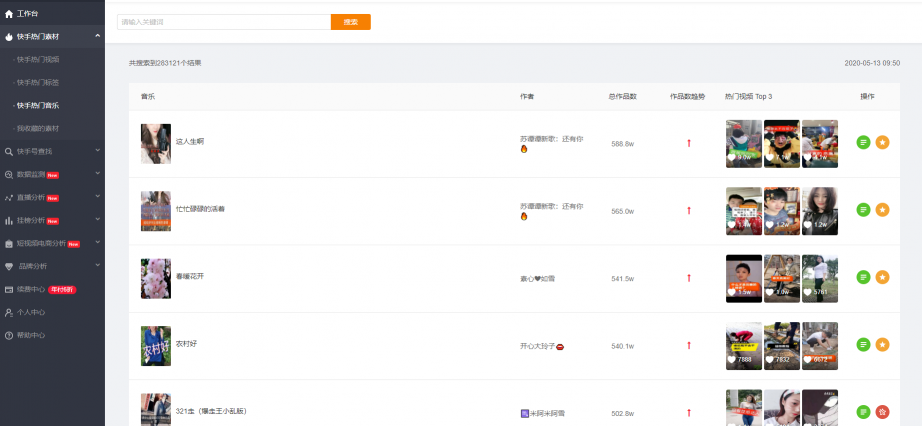Open 春暖花开 video with 1.5w likes
This screenshot has height=426, width=922.
point(744,279)
